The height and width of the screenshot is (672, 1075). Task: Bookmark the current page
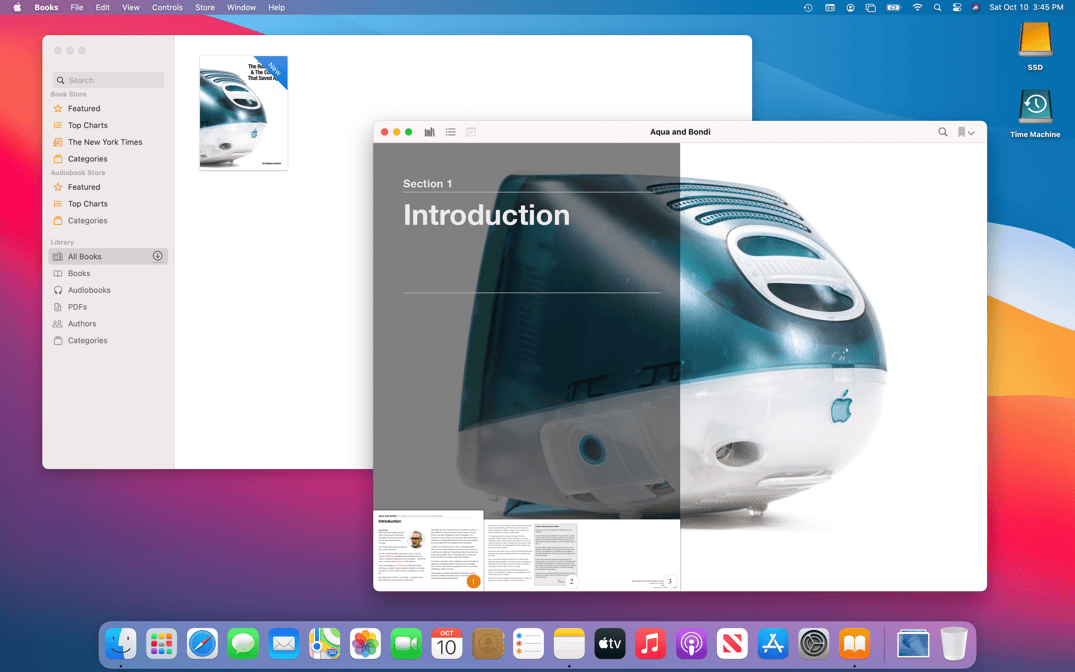pos(961,132)
